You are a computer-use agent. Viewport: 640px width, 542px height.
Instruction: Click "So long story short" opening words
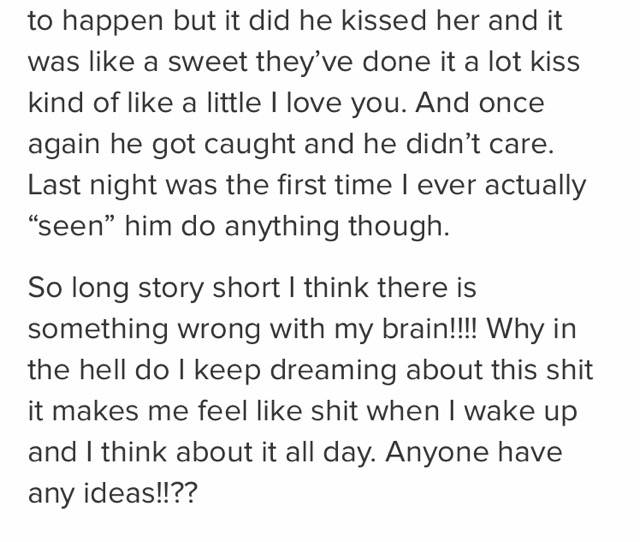[x=153, y=289]
